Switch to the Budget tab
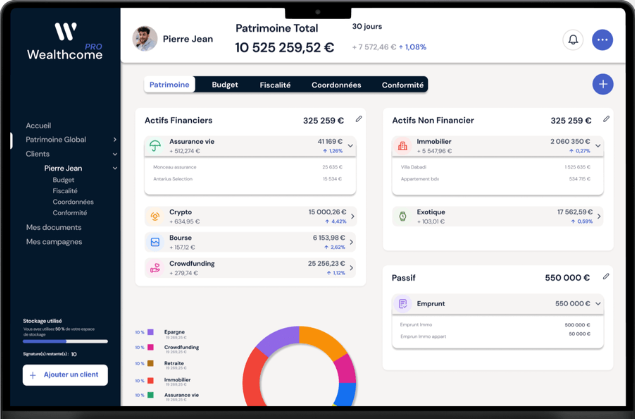This screenshot has width=635, height=419. [x=225, y=85]
